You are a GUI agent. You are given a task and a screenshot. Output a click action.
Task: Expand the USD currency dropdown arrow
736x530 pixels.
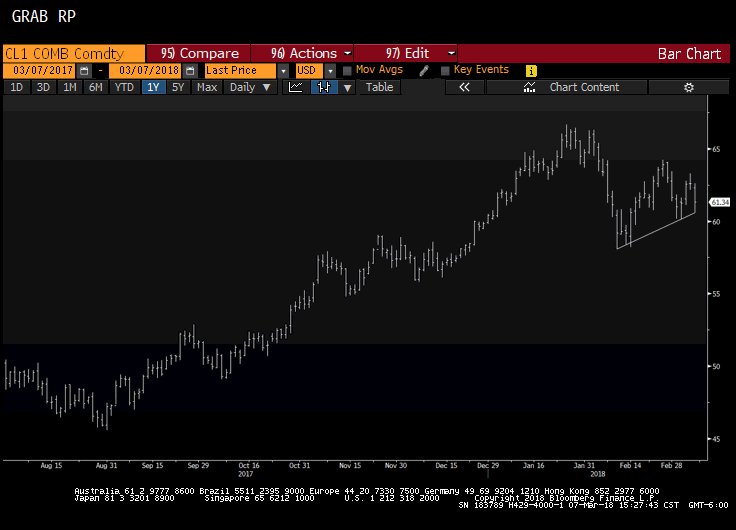tap(330, 71)
